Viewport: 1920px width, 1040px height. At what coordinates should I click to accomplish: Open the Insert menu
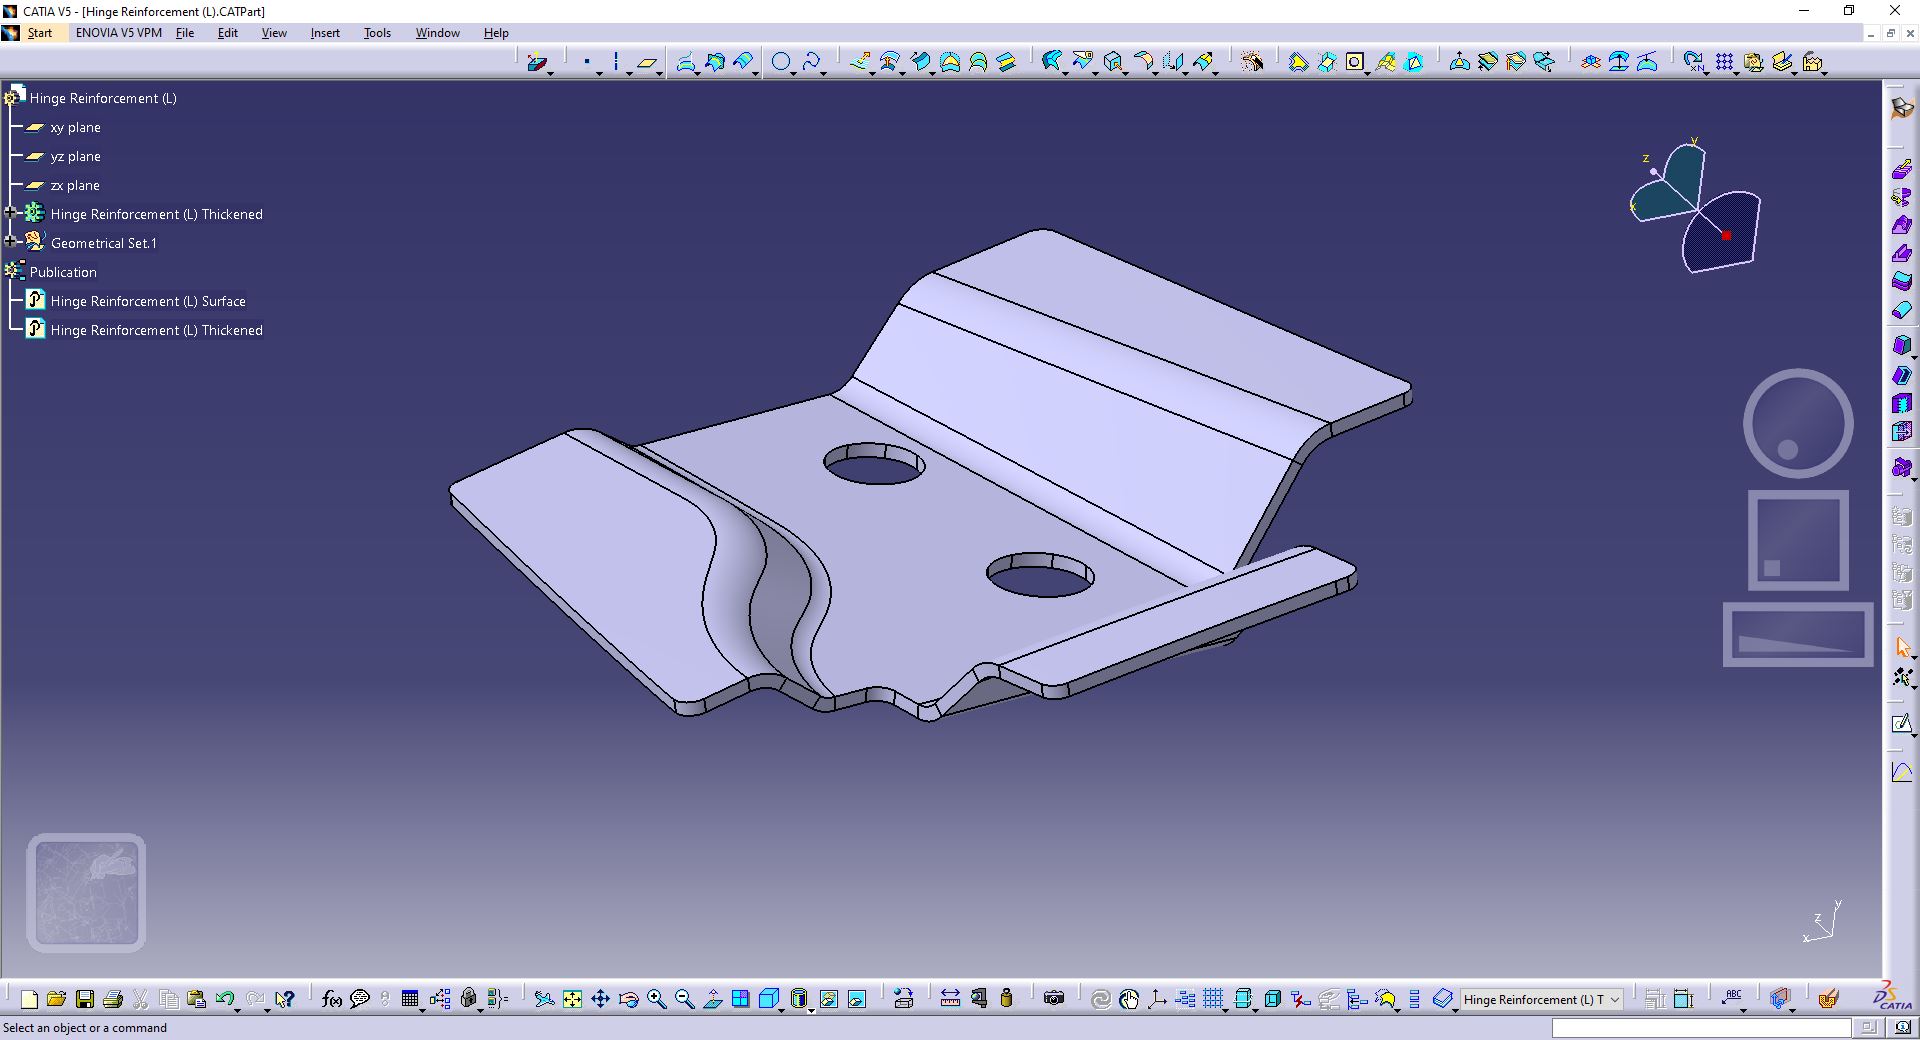[325, 33]
